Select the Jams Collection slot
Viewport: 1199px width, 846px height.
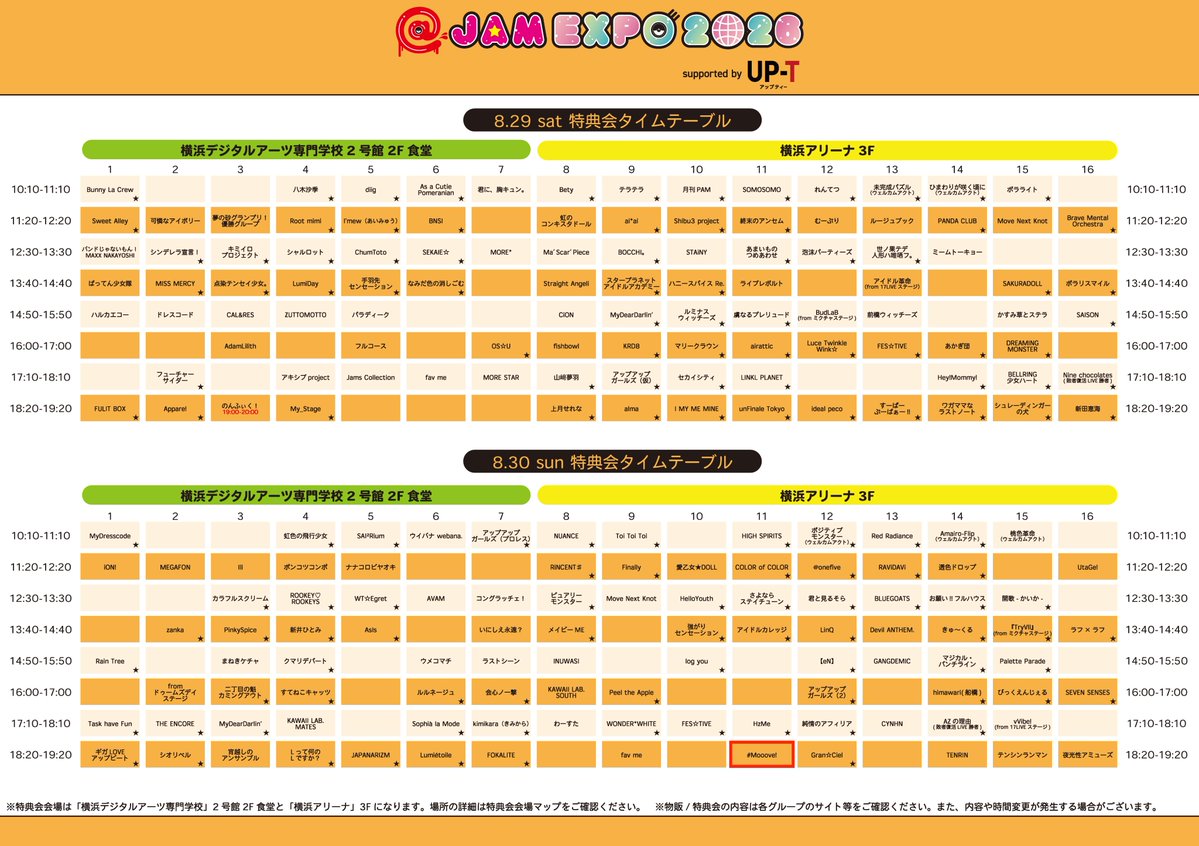[x=371, y=377]
